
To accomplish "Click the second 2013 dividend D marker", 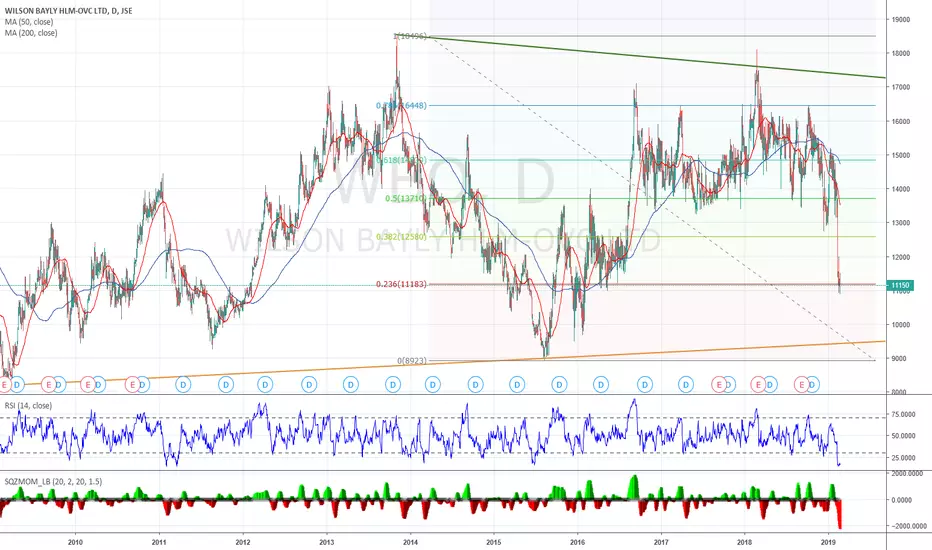I will pyautogui.click(x=392, y=385).
